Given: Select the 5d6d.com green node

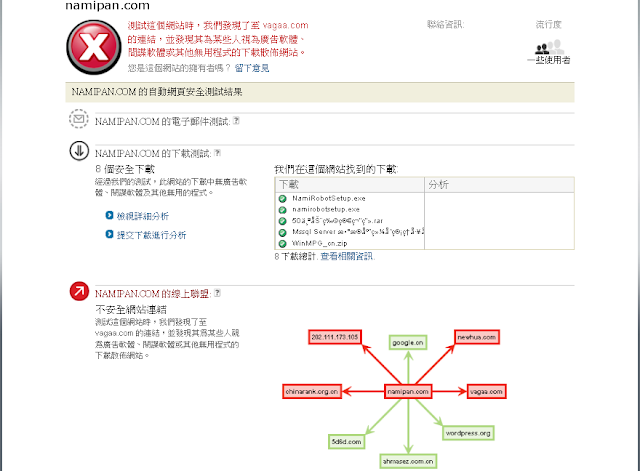Looking at the screenshot, I should (347, 442).
